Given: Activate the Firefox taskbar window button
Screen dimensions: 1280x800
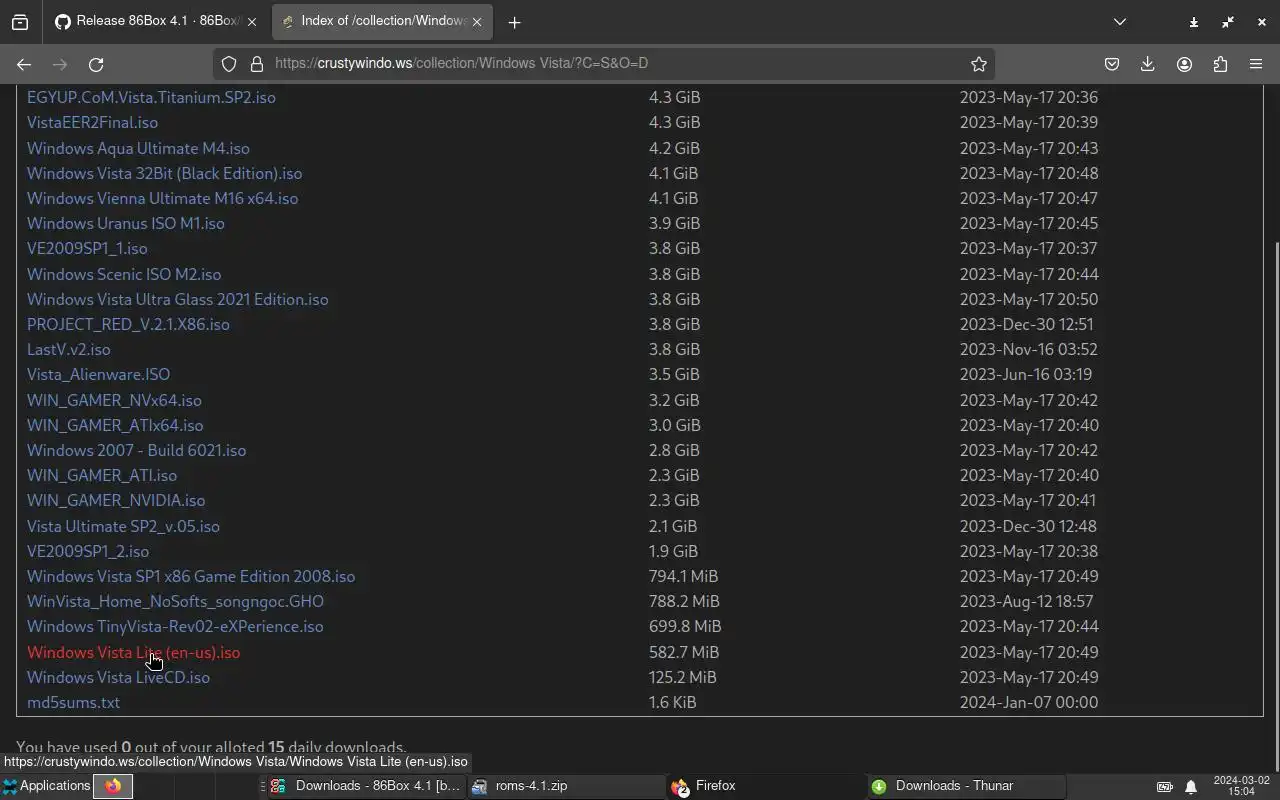Looking at the screenshot, I should tap(765, 786).
